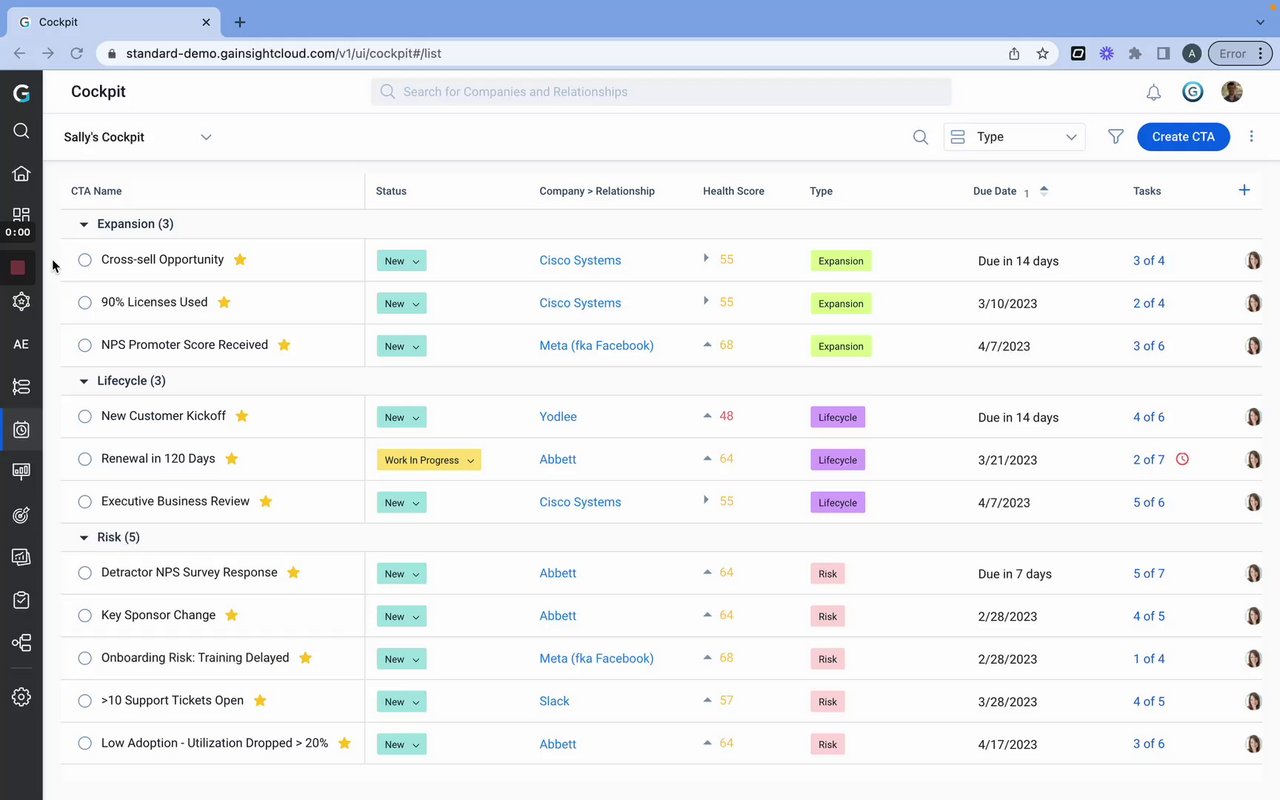
Task: Open the 2 of 7 tasks link
Action: (1149, 460)
